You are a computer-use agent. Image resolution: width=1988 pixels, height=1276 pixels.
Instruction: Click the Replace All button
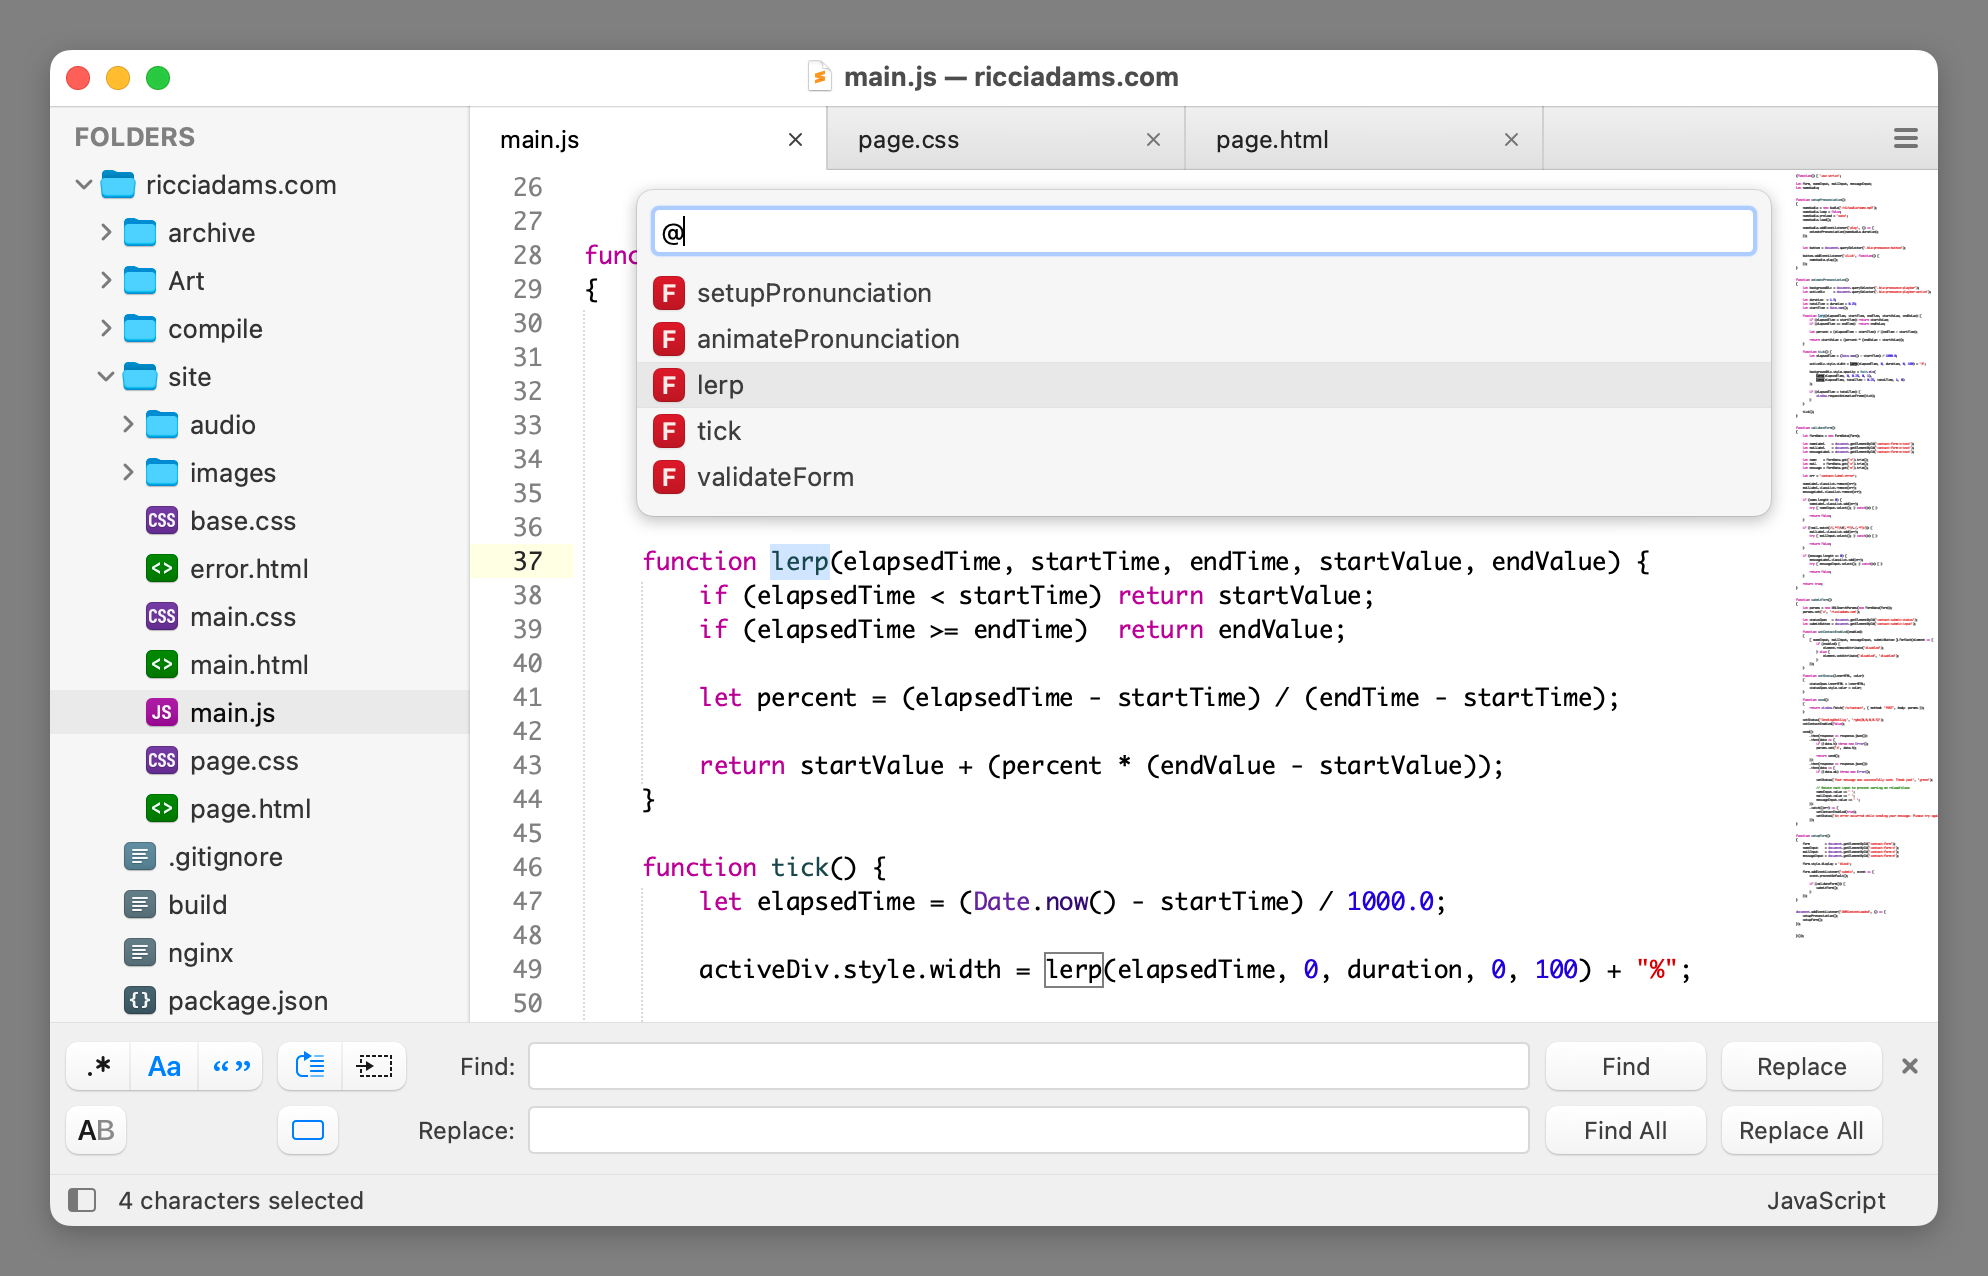pyautogui.click(x=1801, y=1130)
